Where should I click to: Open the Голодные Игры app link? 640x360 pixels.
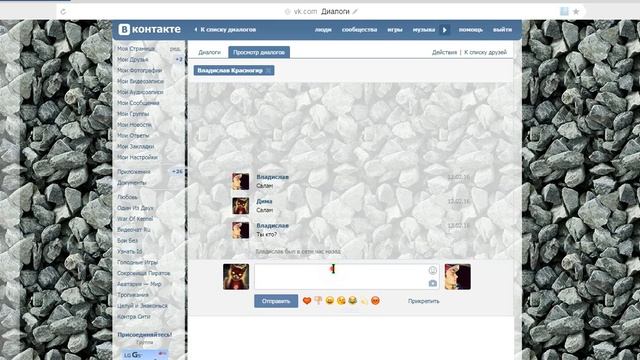click(137, 262)
